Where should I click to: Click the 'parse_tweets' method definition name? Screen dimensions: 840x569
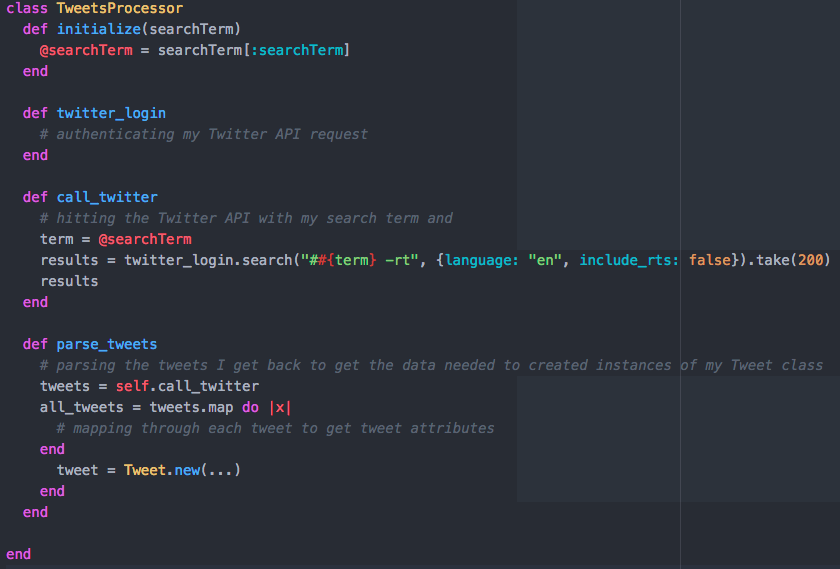coord(107,344)
